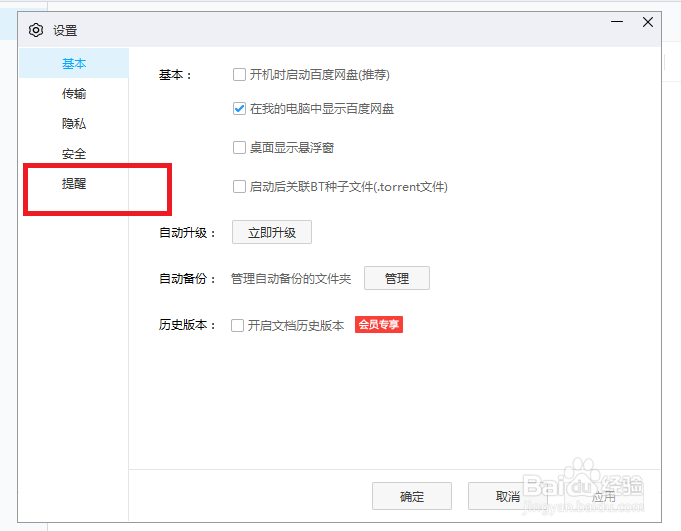Enable 开机时启动百度网盘 checkbox
The image size is (681, 531).
coord(239,75)
